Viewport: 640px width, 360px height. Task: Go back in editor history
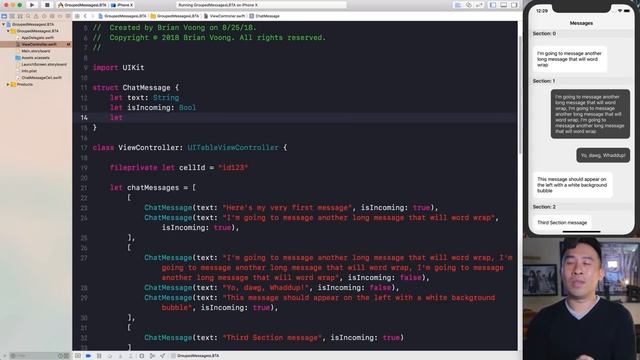pos(85,16)
